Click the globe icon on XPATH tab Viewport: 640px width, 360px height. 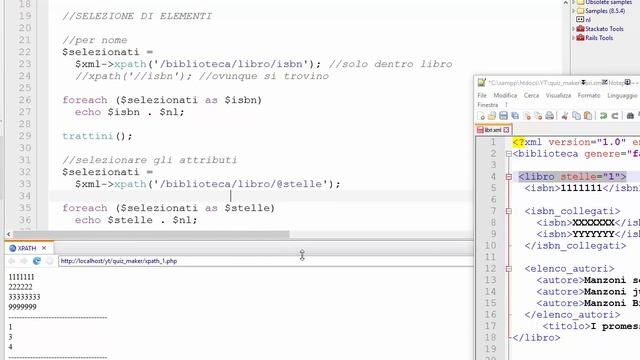tap(12, 248)
